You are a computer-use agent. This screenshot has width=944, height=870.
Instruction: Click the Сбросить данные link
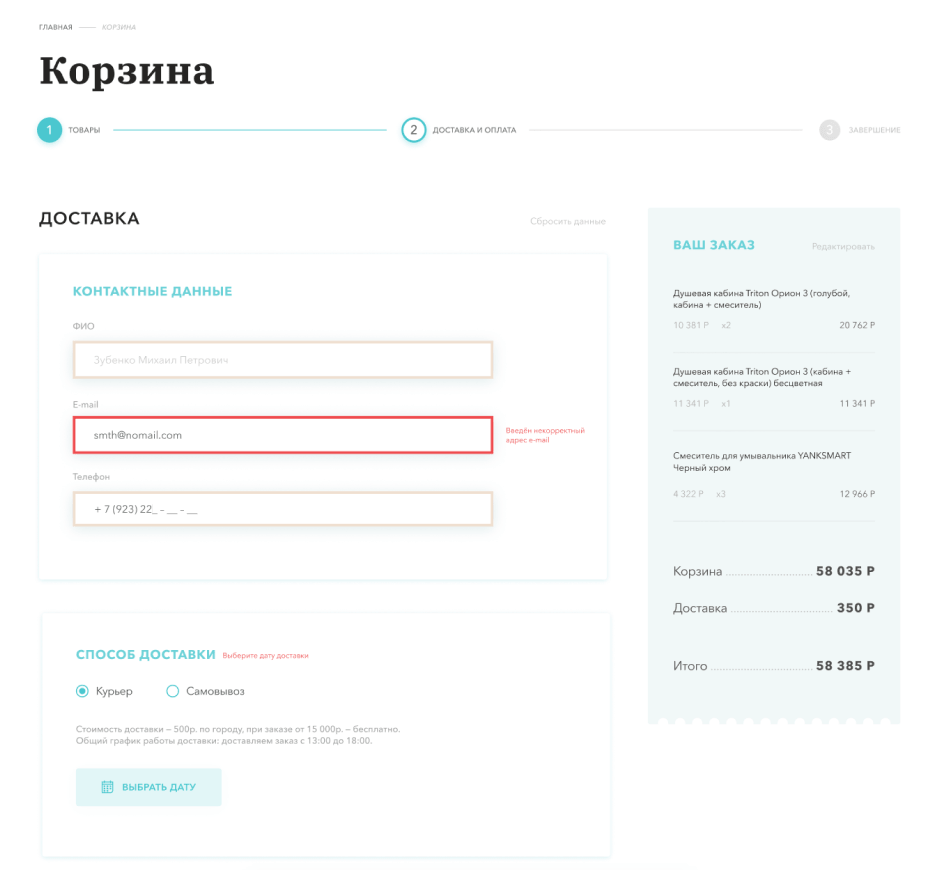(568, 222)
